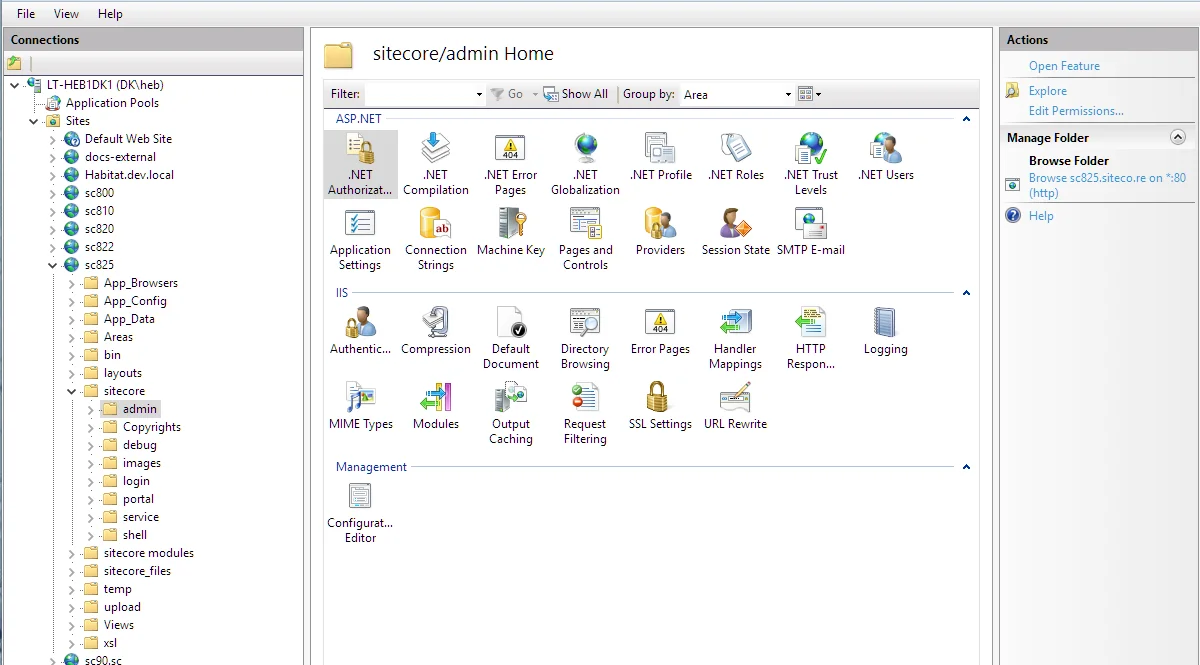1200x665 pixels.
Task: Select sitecore modules folder in tree
Action: [149, 553]
